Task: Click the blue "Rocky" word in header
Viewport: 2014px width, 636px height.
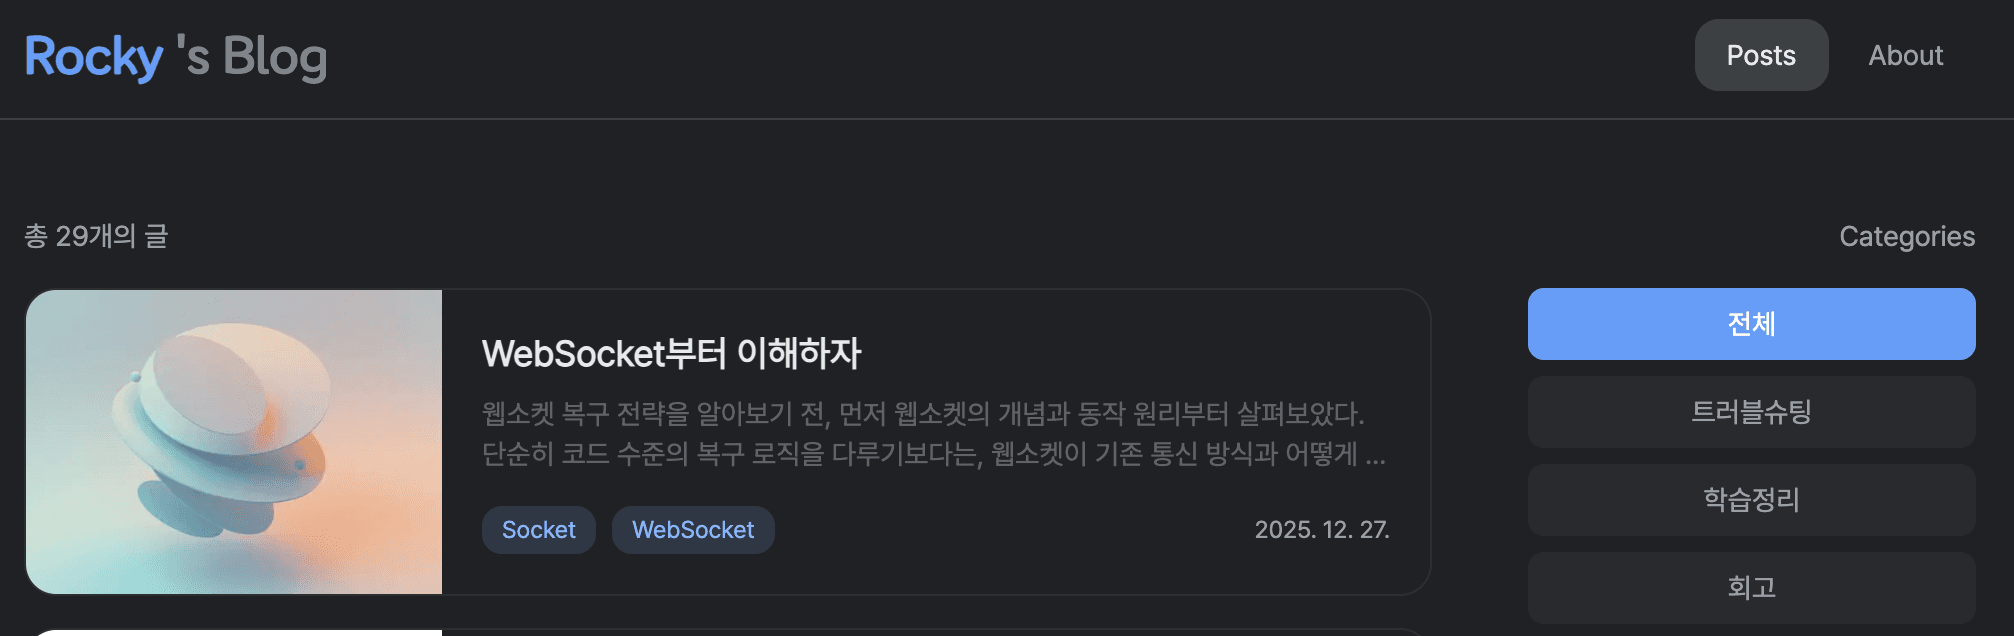Action: (x=94, y=56)
